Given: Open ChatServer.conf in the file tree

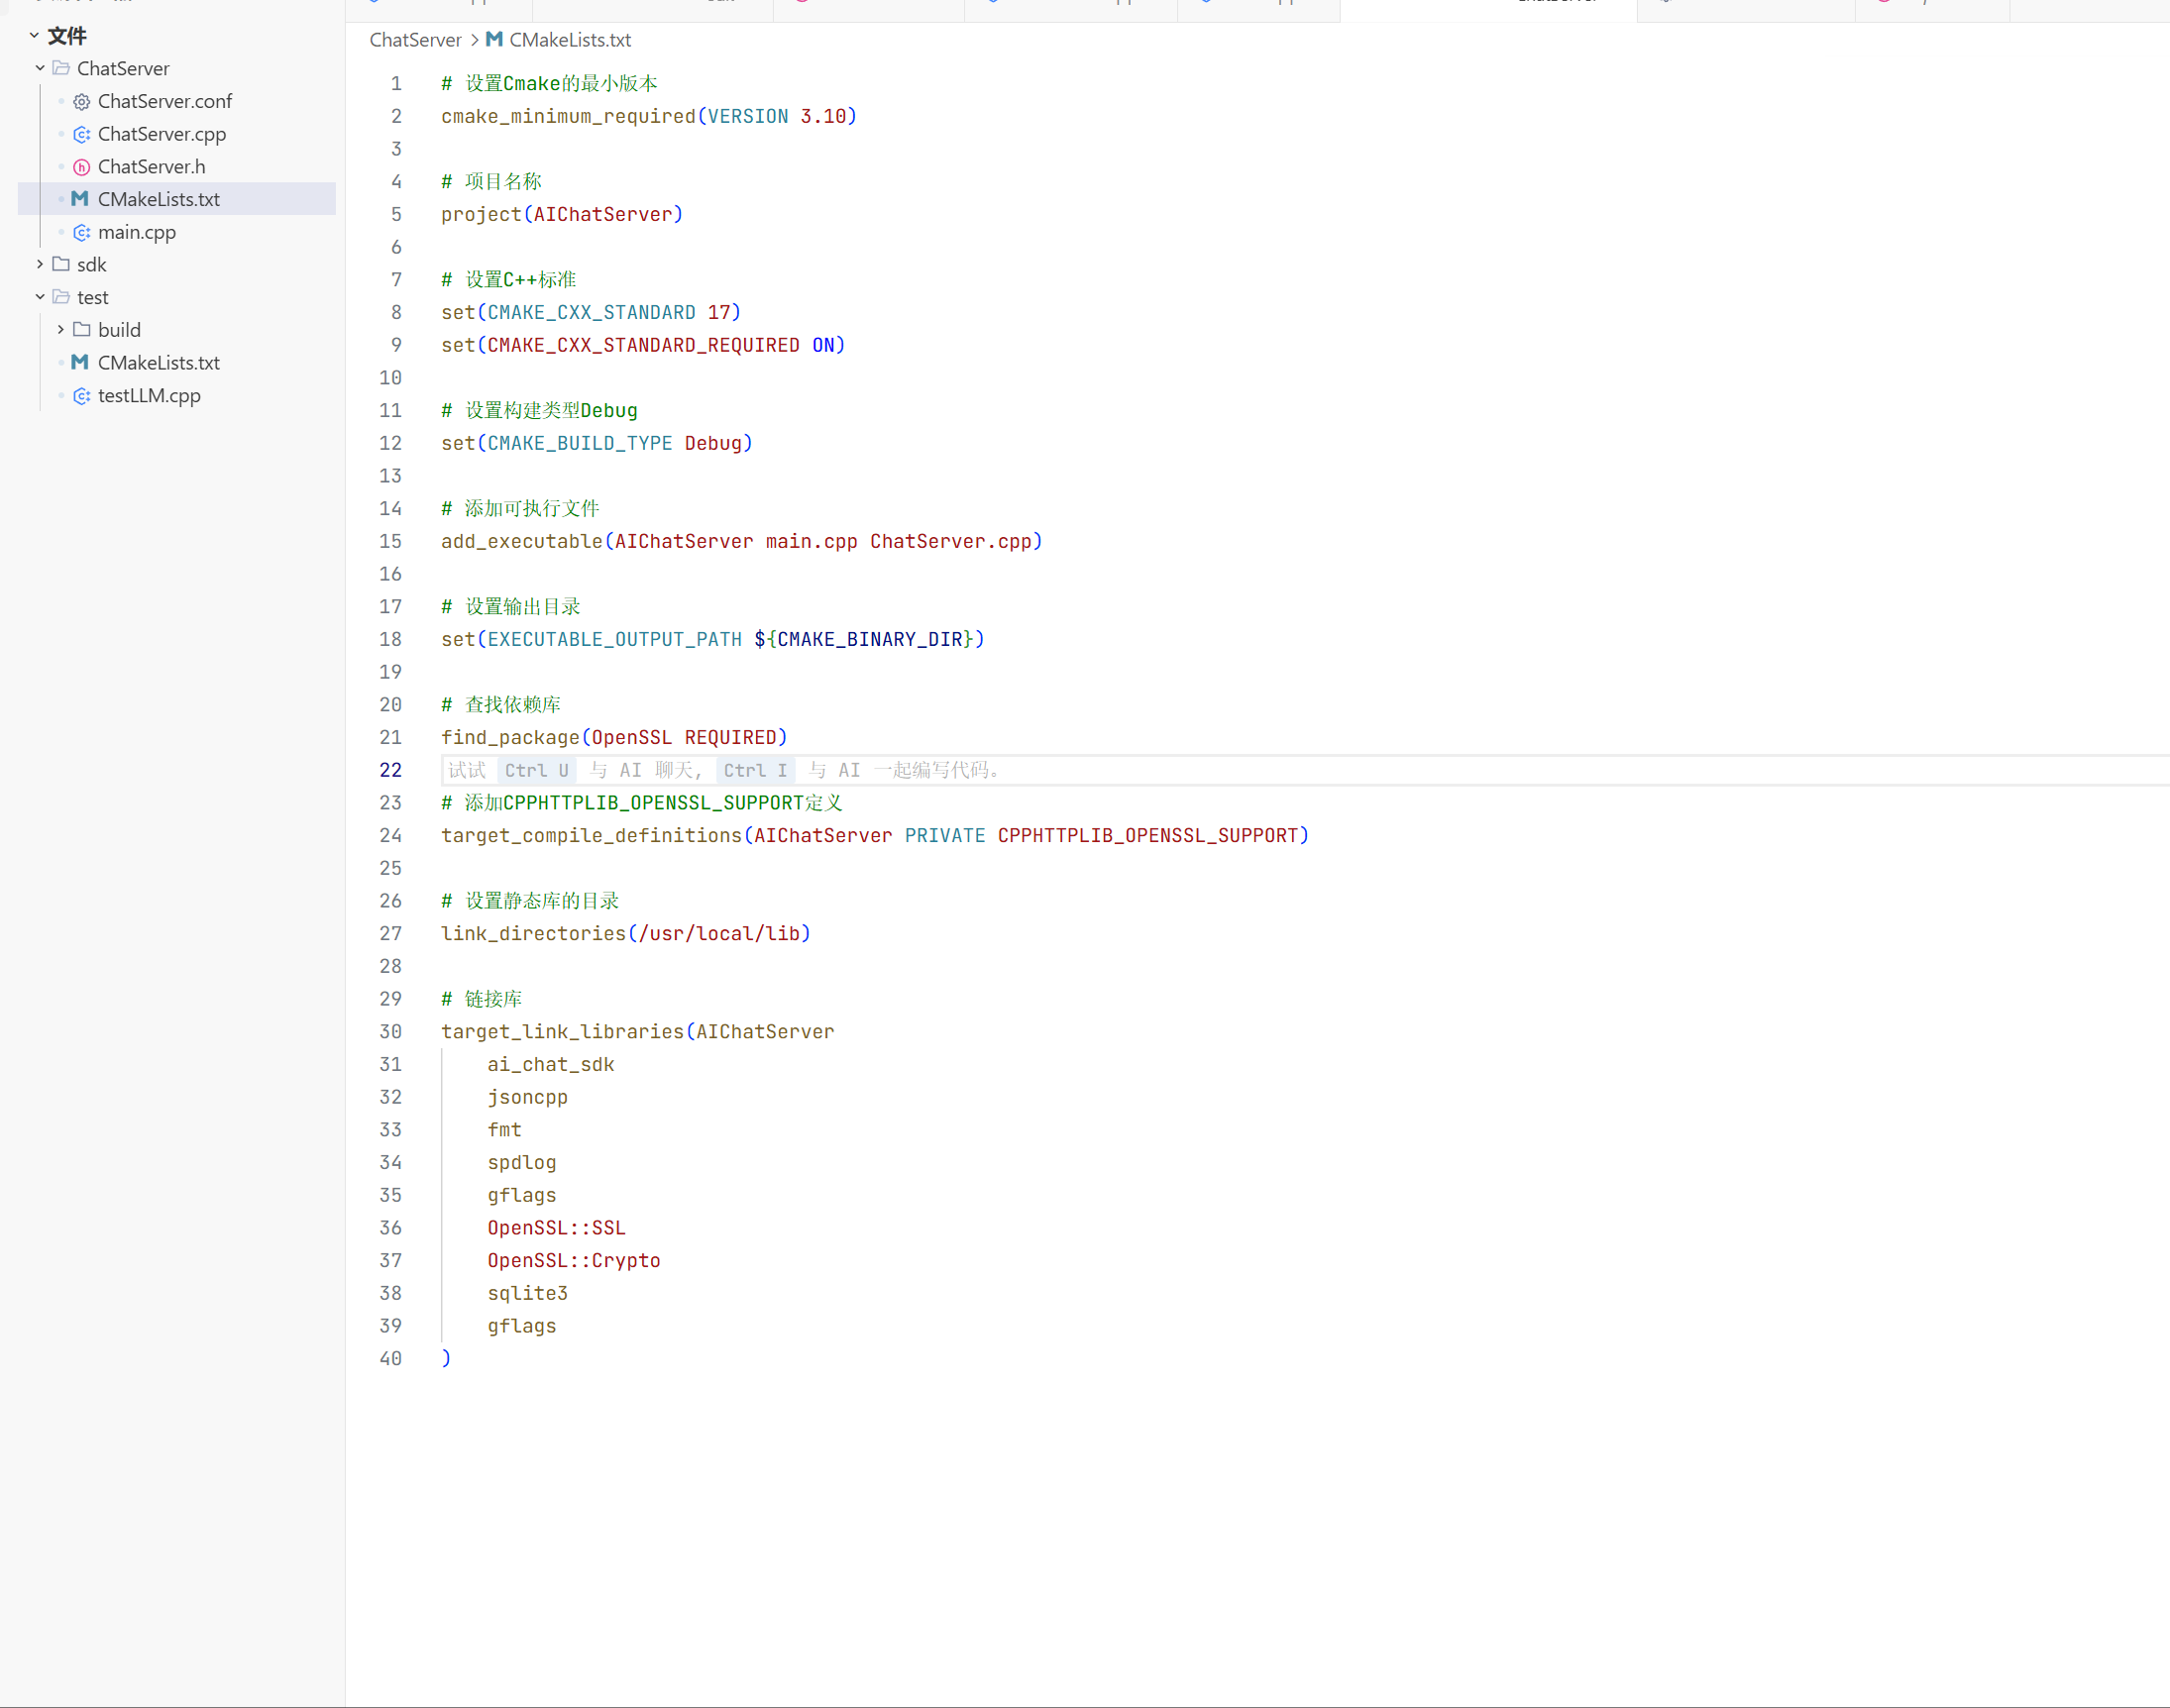Looking at the screenshot, I should pos(164,101).
